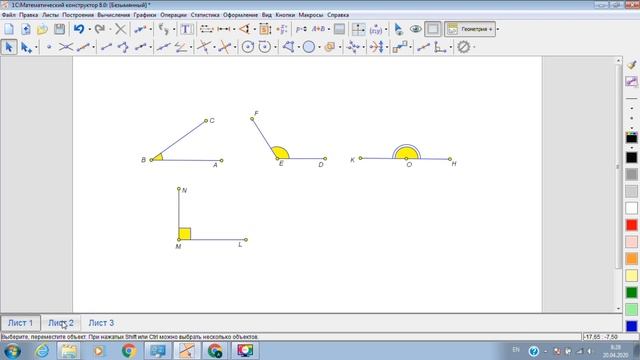Select the angle tool

pos(180,47)
